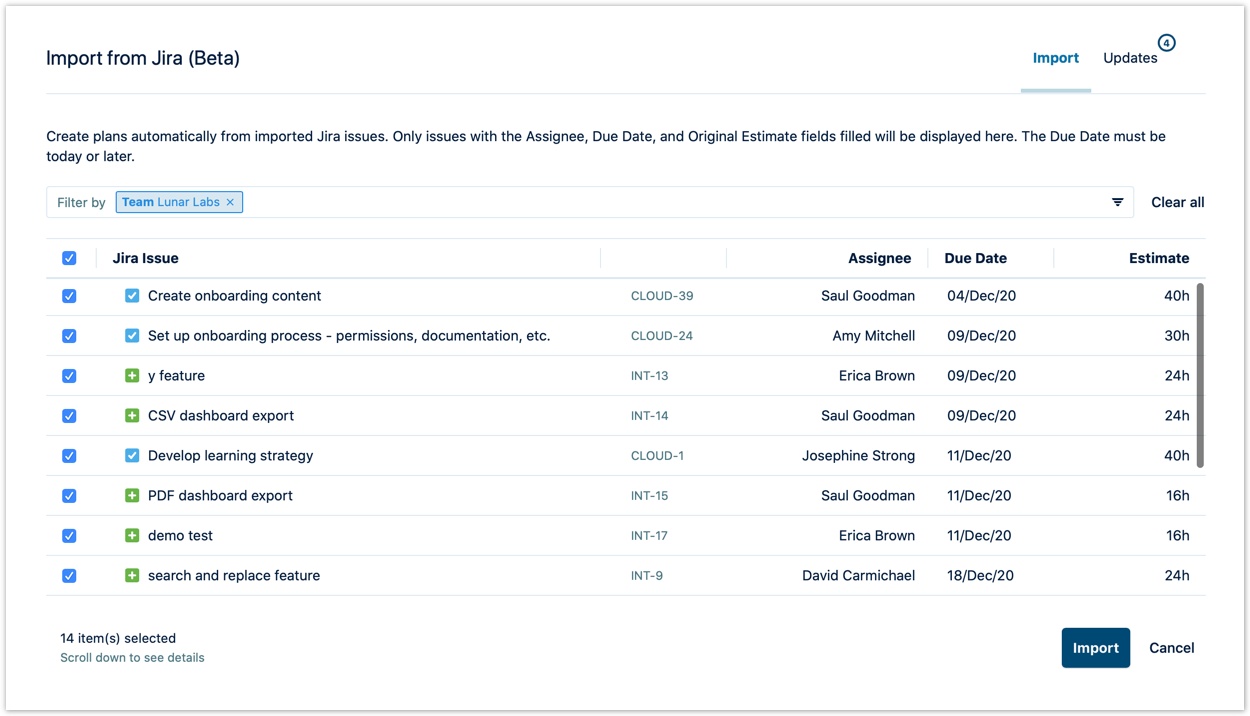Click the task icon beside Develop learning strategy
This screenshot has width=1250, height=716.
(132, 456)
